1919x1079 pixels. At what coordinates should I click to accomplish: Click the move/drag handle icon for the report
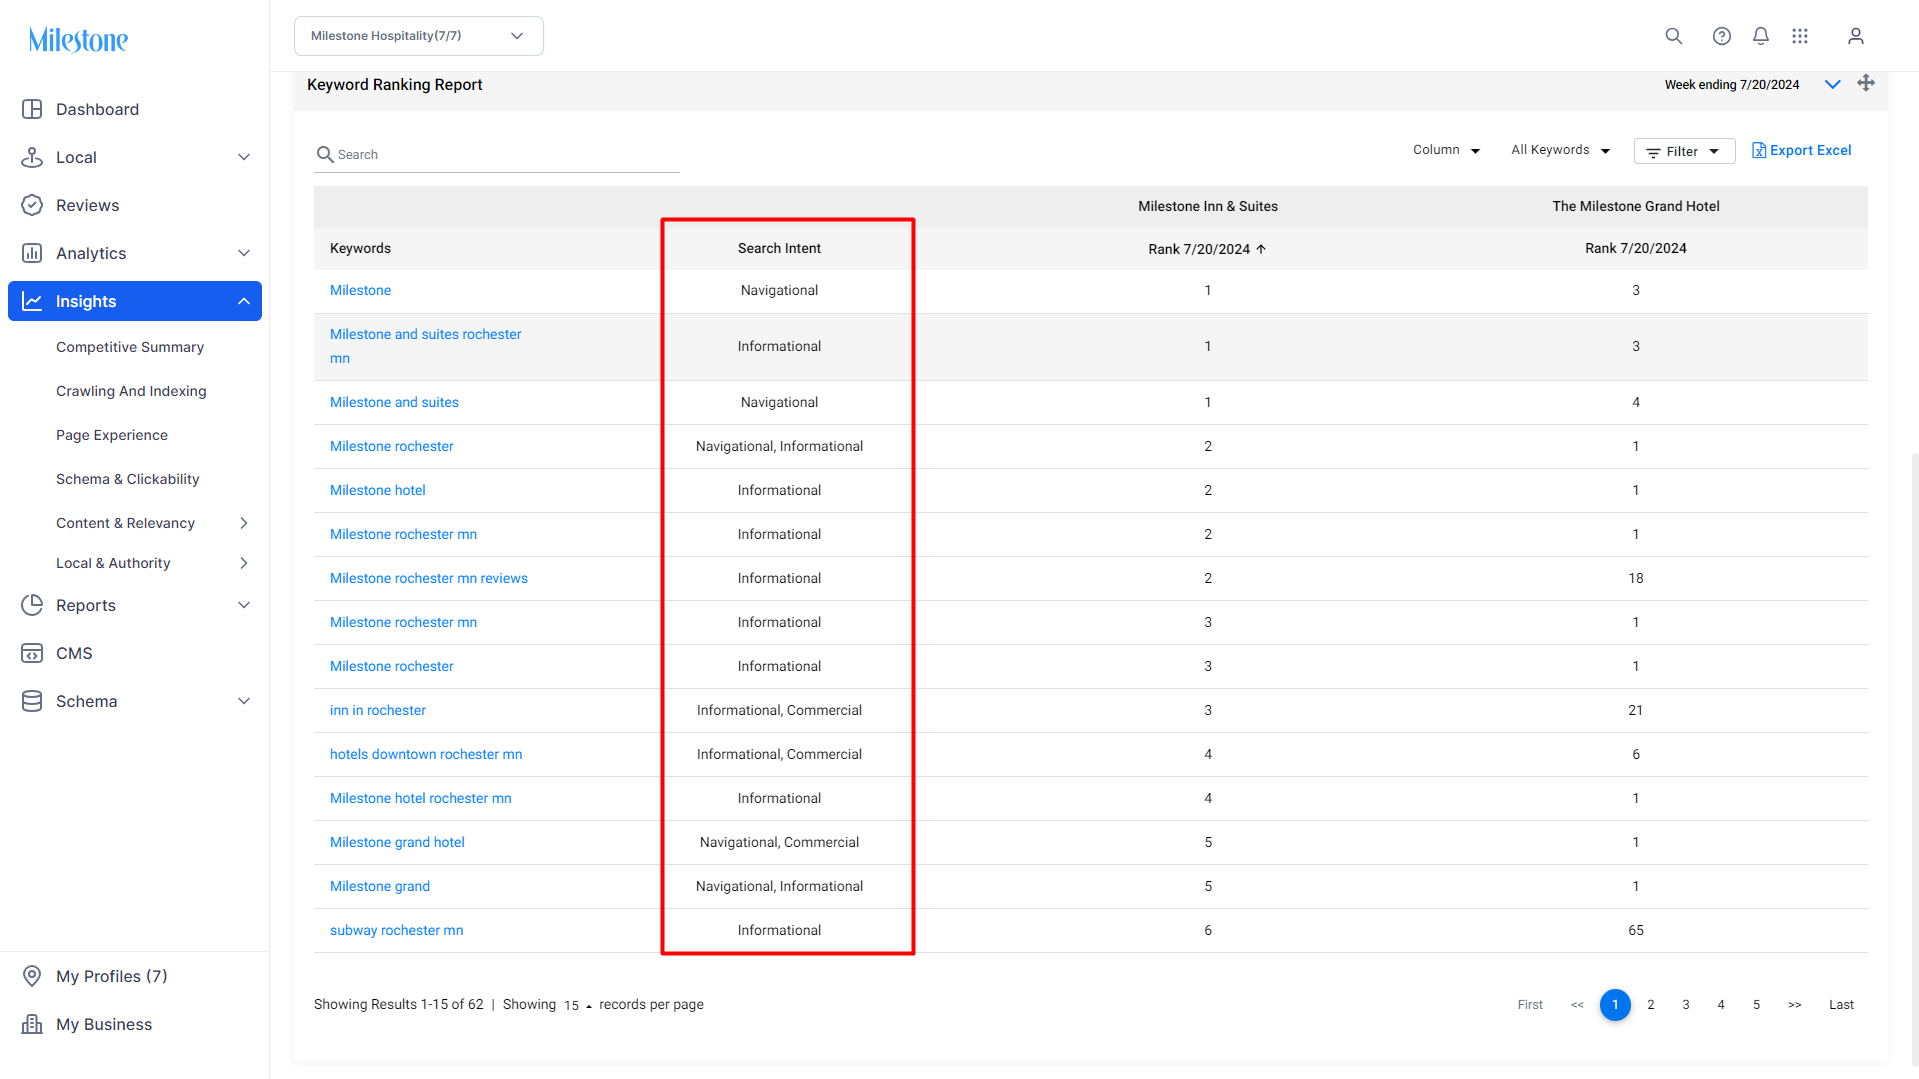pos(1866,83)
